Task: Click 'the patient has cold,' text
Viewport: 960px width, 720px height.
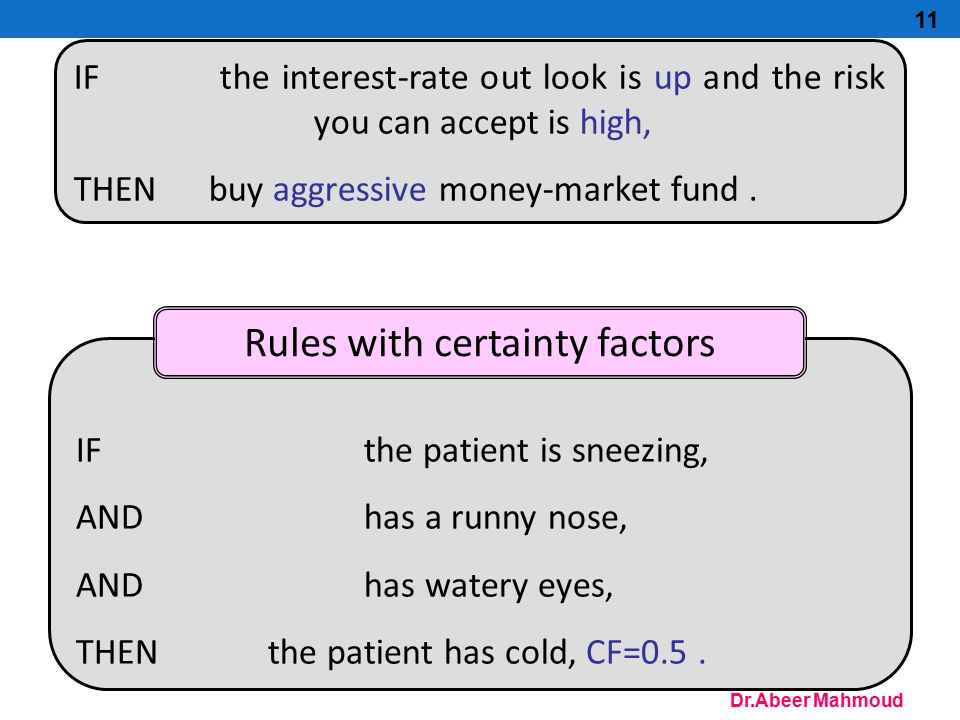Action: (422, 652)
